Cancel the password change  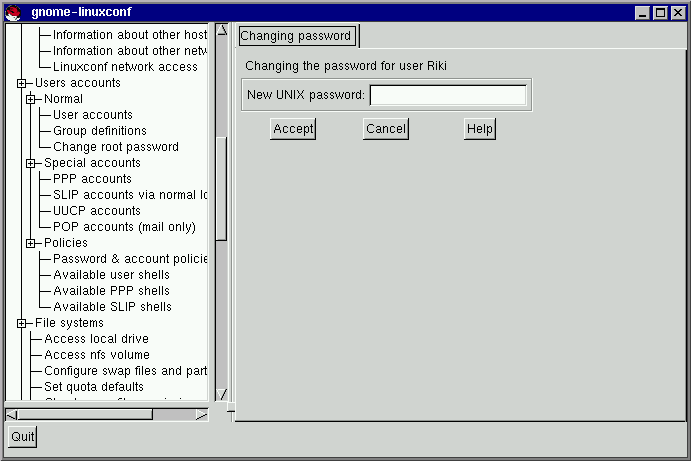385,129
